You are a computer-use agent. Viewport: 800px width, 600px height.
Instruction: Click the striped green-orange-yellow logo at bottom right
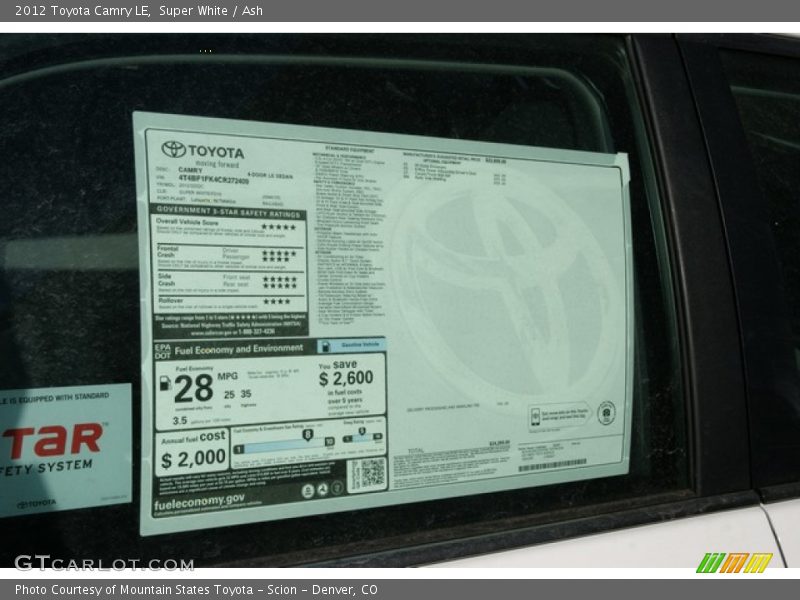tap(734, 563)
